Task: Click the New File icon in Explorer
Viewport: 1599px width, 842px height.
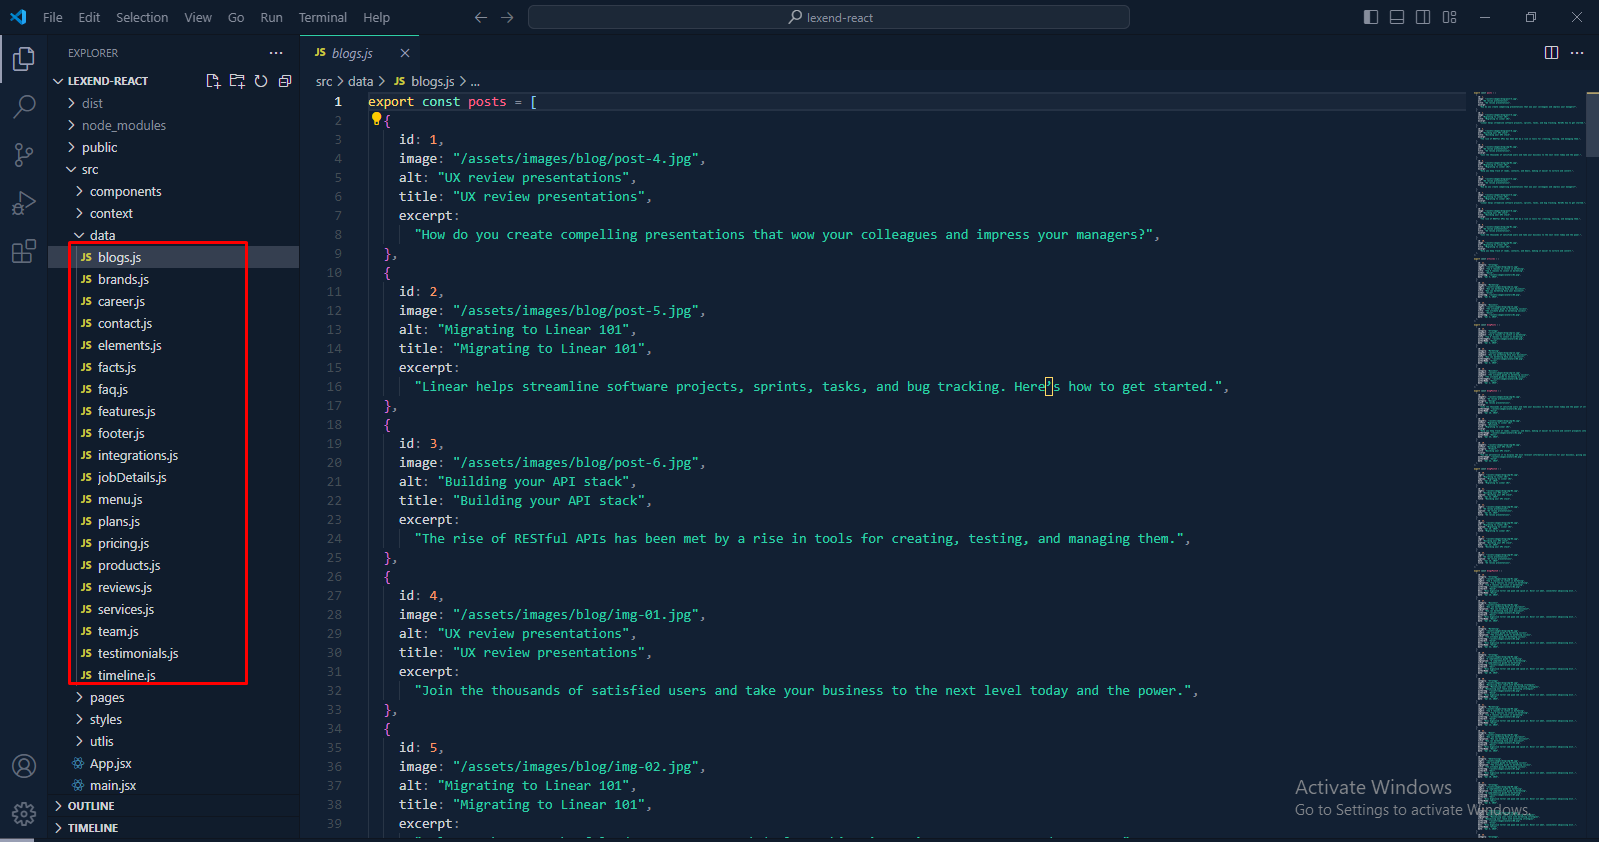Action: click(x=213, y=81)
